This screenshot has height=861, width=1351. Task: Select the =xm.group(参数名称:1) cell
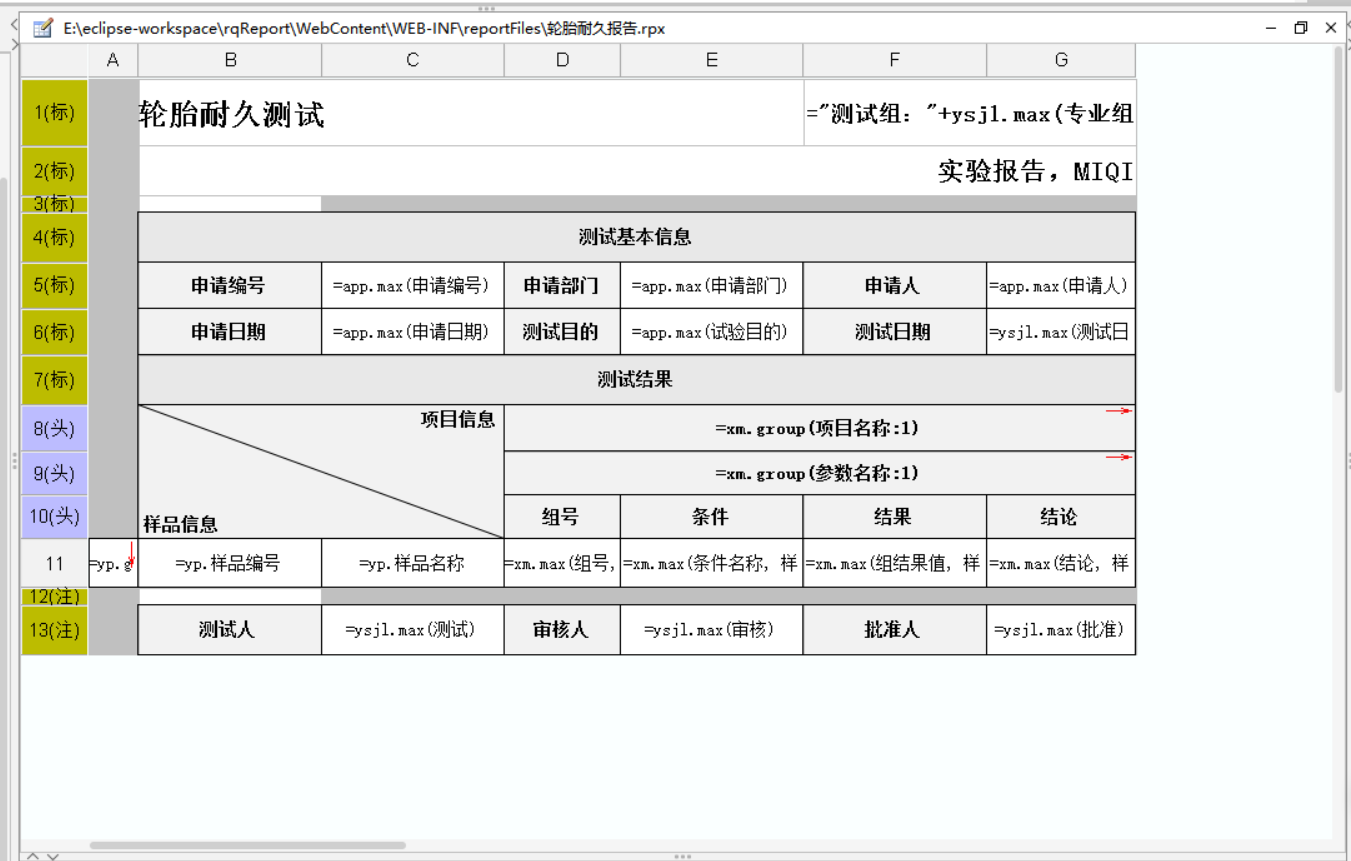coord(820,473)
